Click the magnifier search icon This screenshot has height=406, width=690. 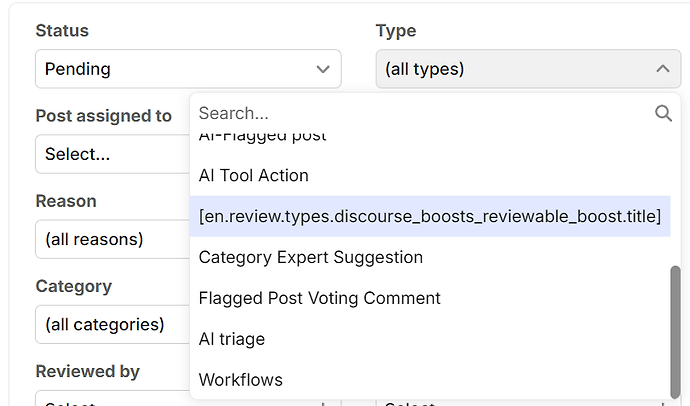coord(663,113)
